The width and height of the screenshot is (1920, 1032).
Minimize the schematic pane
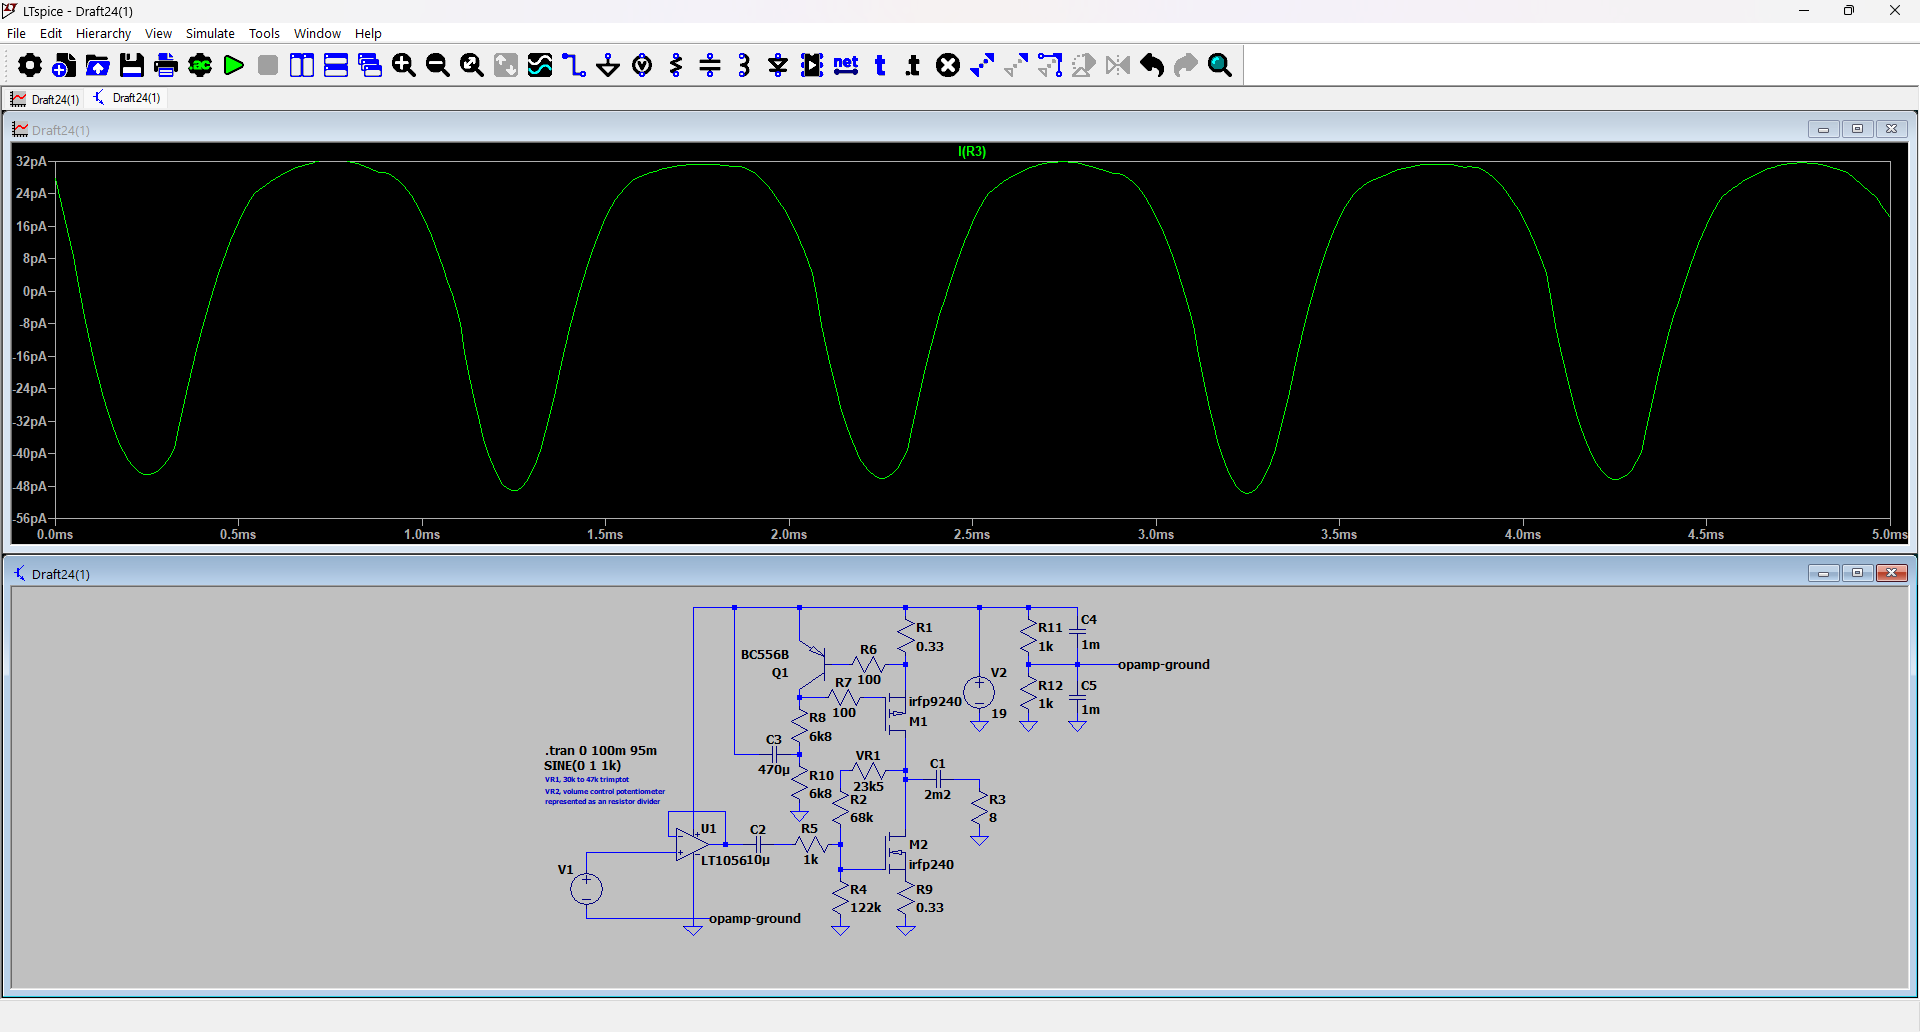tap(1823, 573)
